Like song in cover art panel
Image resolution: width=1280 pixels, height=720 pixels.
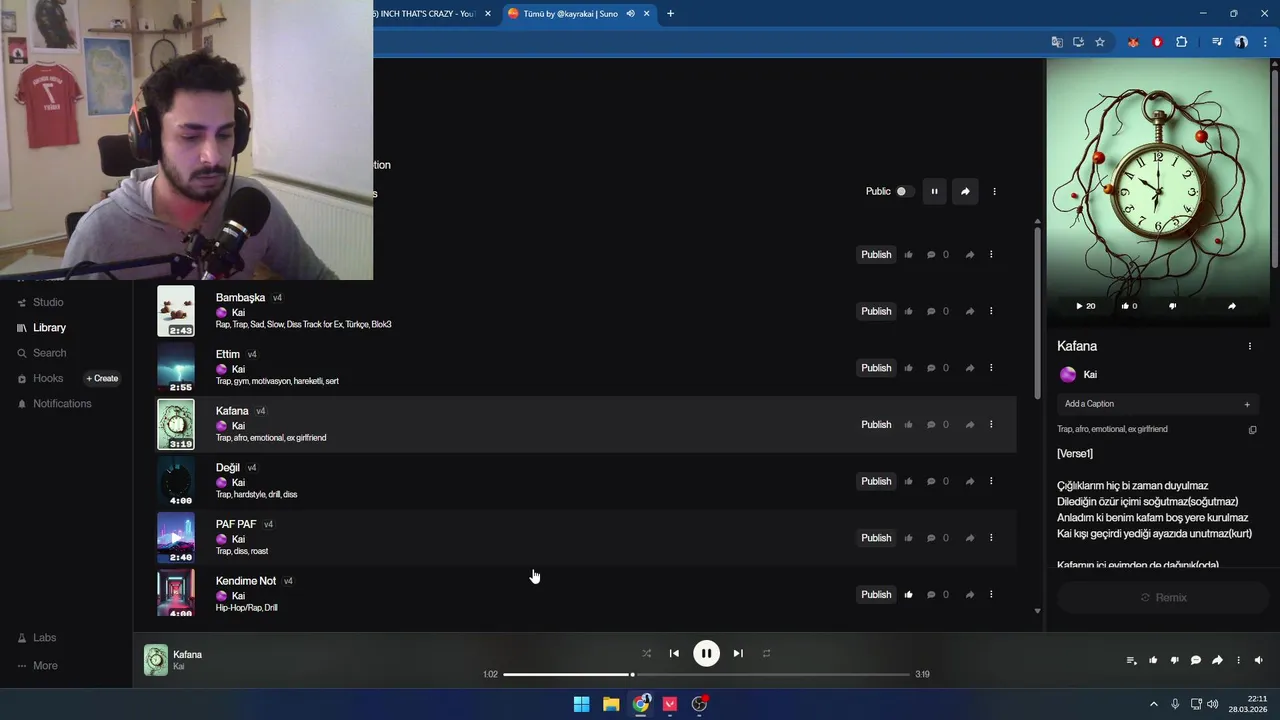1129,306
